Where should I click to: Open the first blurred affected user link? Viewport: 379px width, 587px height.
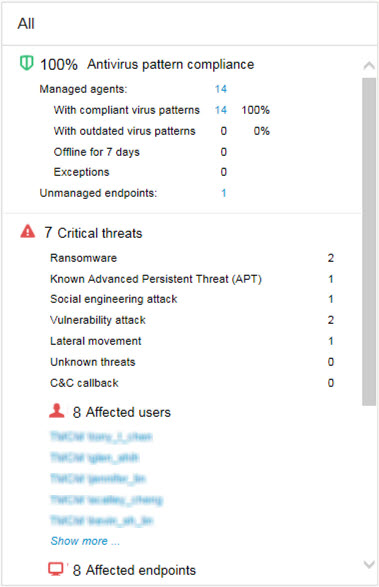101,437
